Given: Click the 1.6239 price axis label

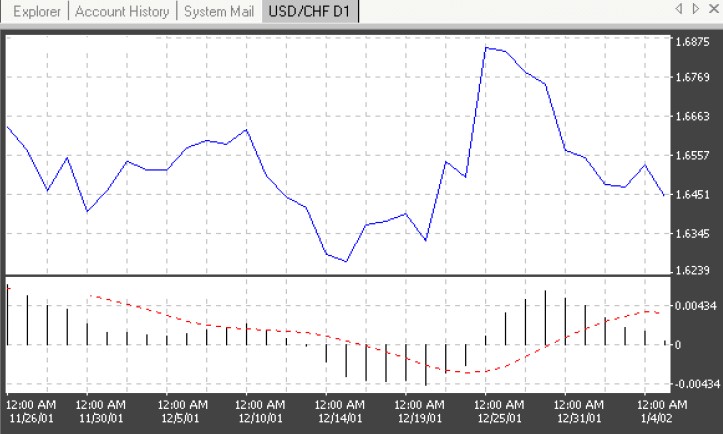Looking at the screenshot, I should tap(693, 270).
